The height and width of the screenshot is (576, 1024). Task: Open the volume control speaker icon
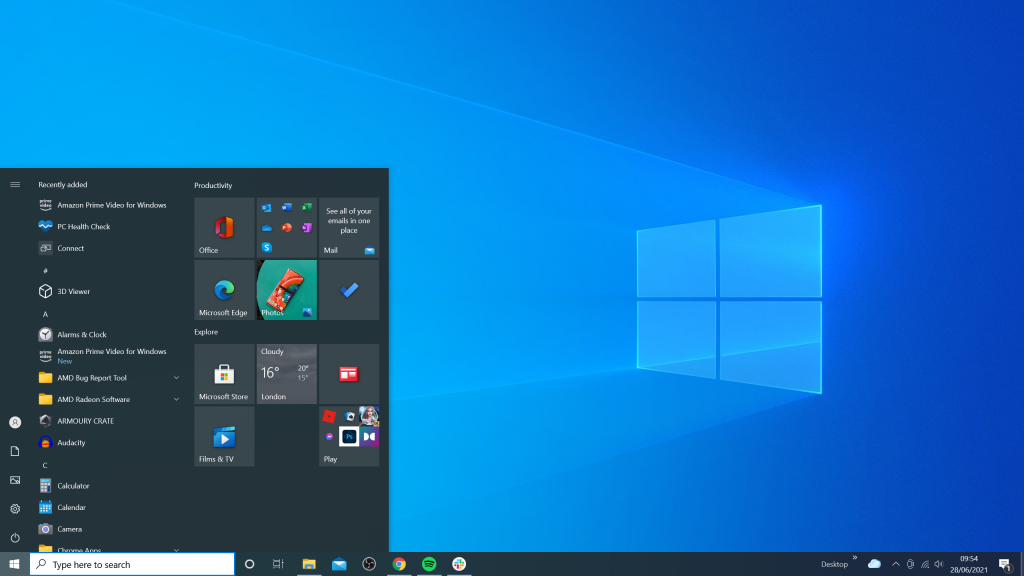[939, 564]
